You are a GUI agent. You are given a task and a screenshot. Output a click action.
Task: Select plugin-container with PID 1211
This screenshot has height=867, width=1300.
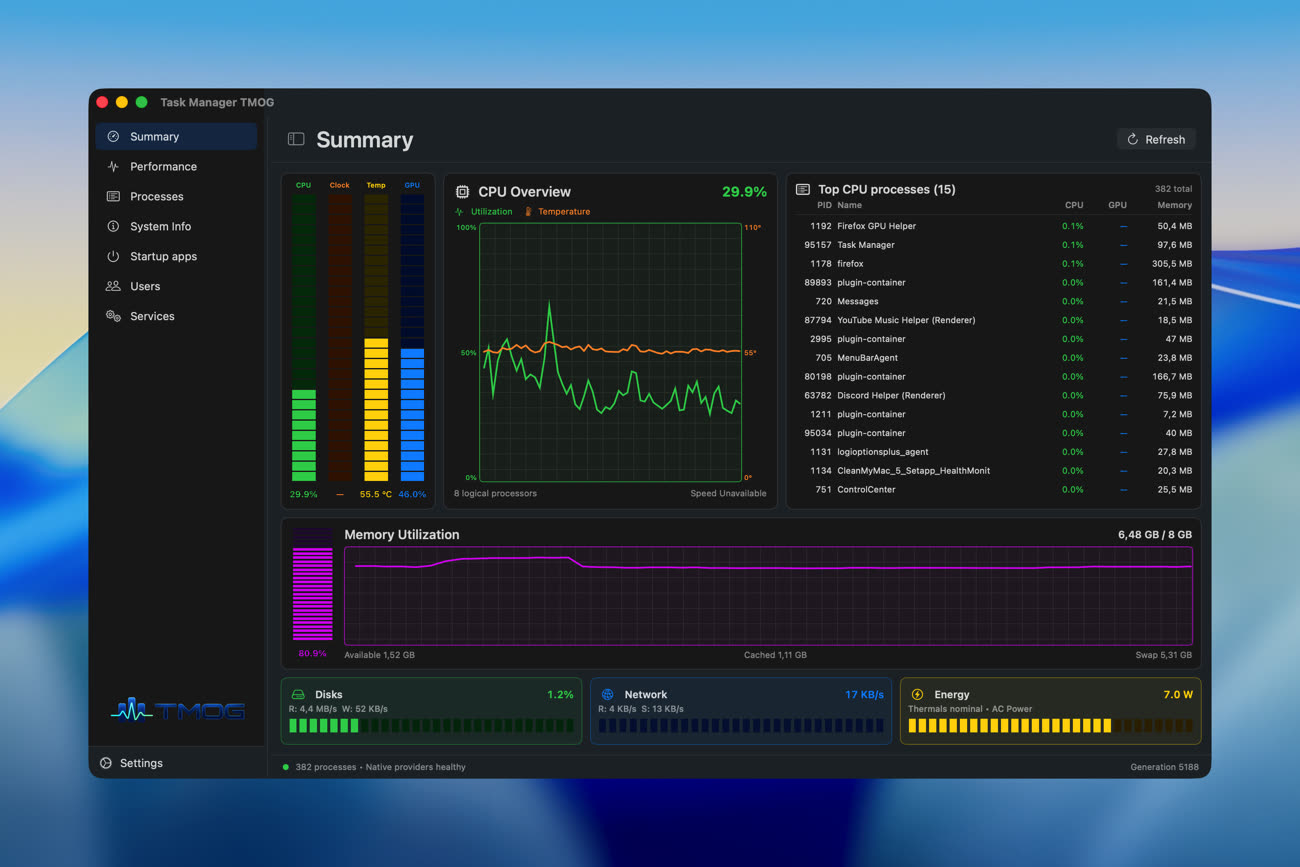(994, 414)
